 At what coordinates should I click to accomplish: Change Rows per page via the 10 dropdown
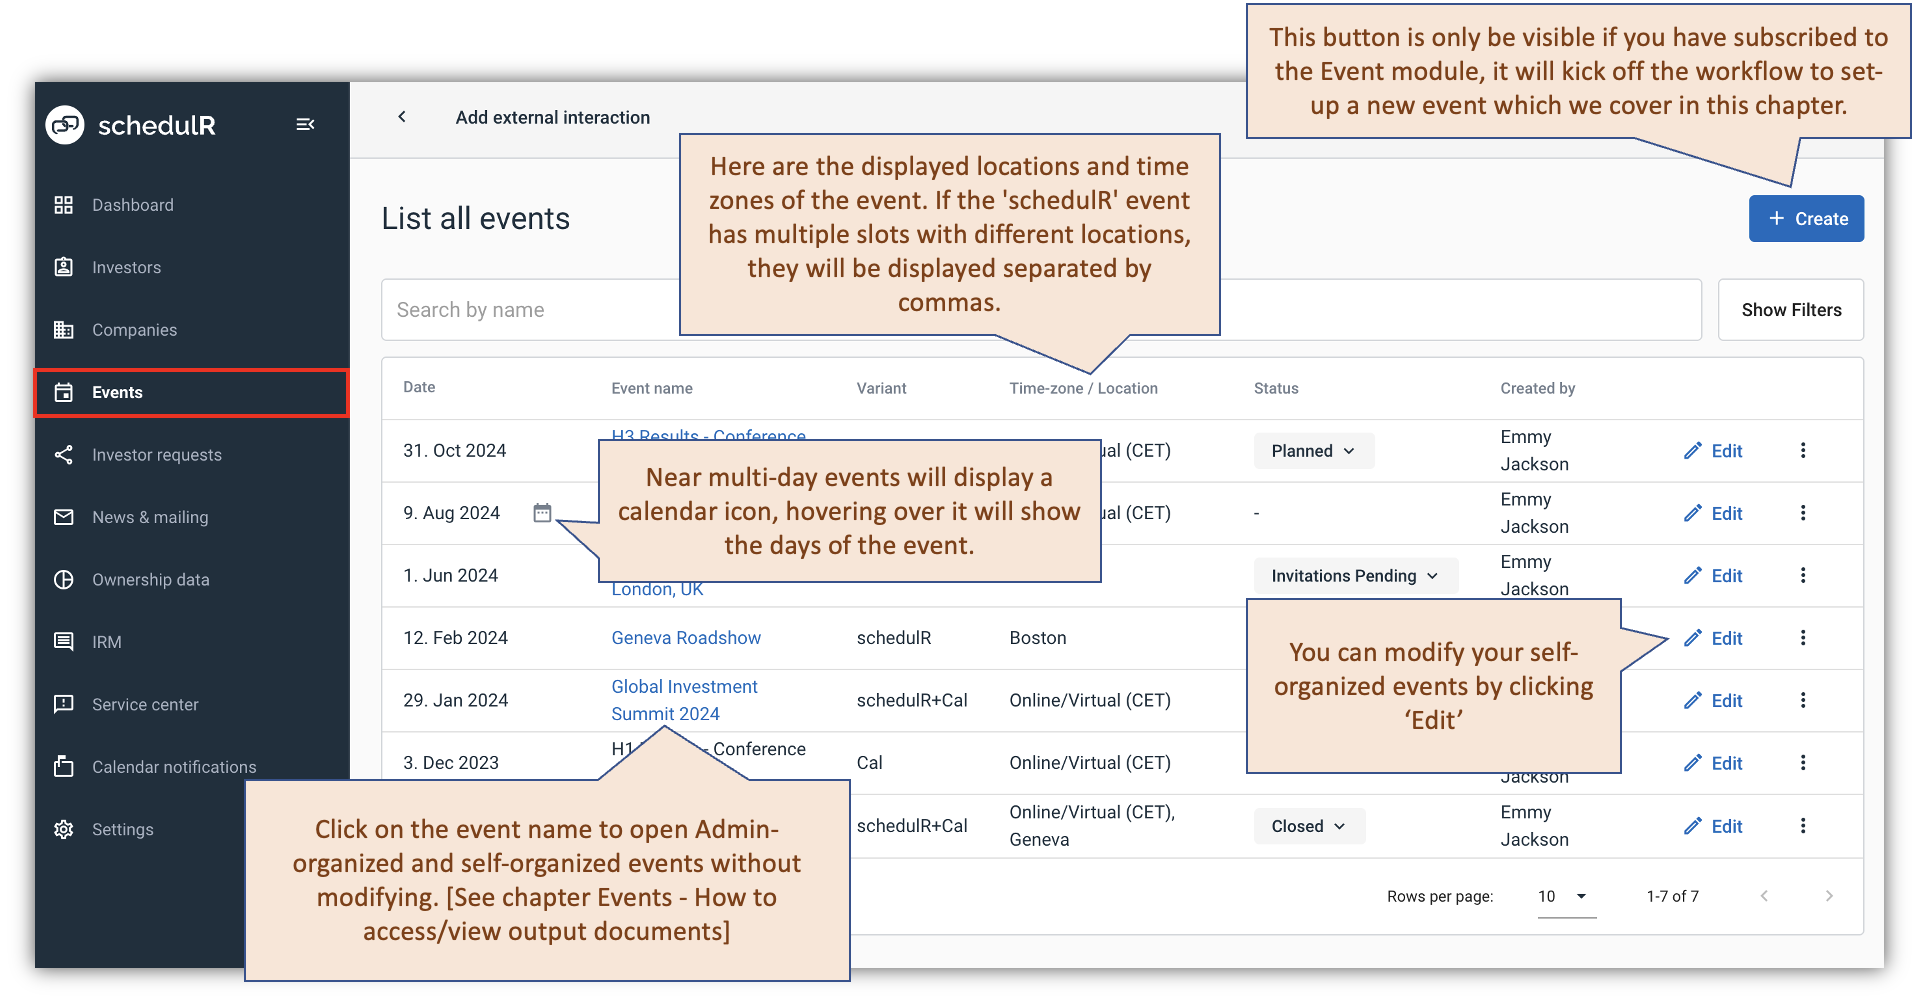click(1564, 896)
